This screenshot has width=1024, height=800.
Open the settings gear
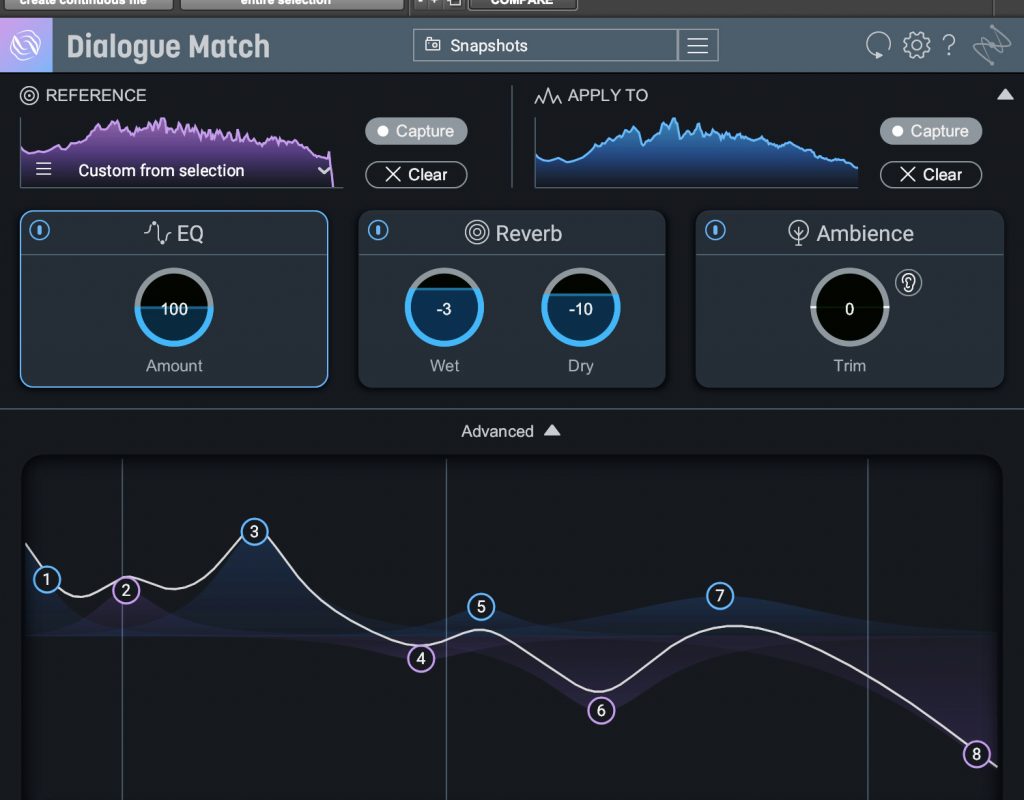coord(916,45)
